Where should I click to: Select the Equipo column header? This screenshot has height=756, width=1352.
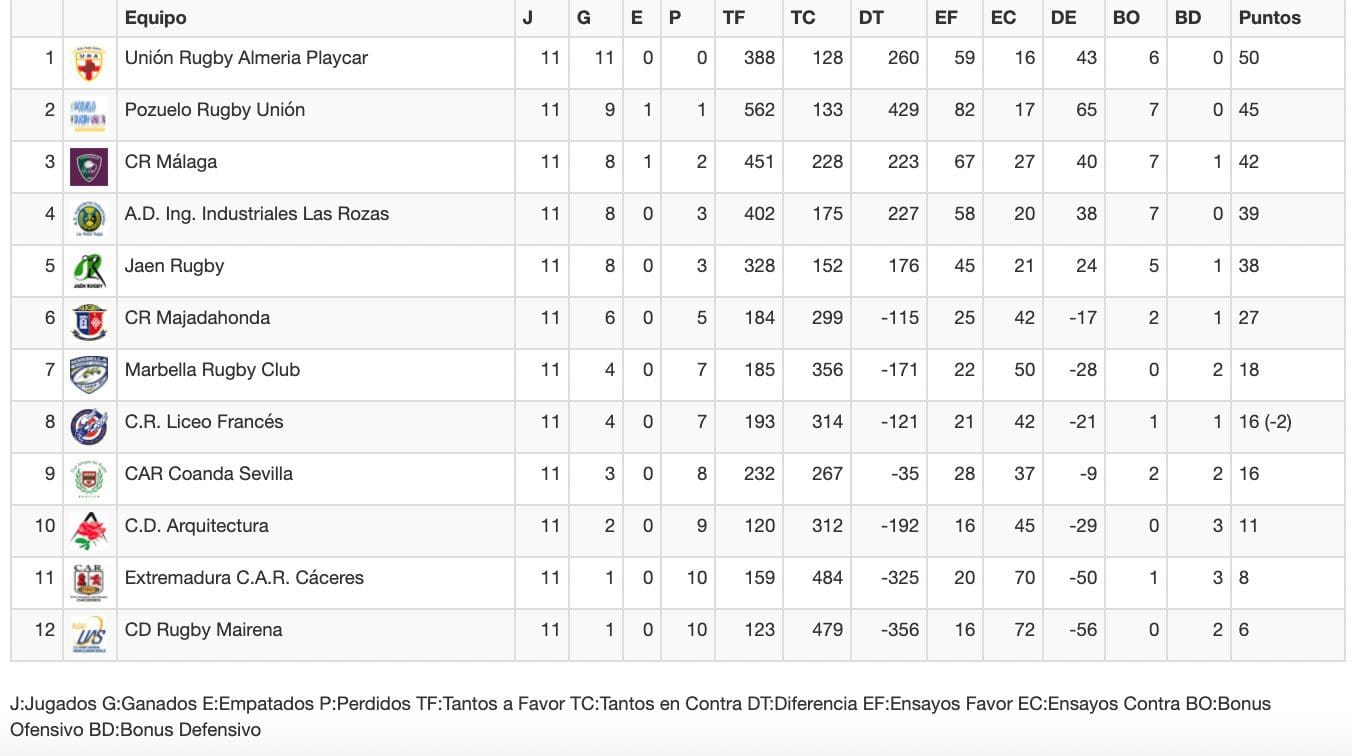155,18
